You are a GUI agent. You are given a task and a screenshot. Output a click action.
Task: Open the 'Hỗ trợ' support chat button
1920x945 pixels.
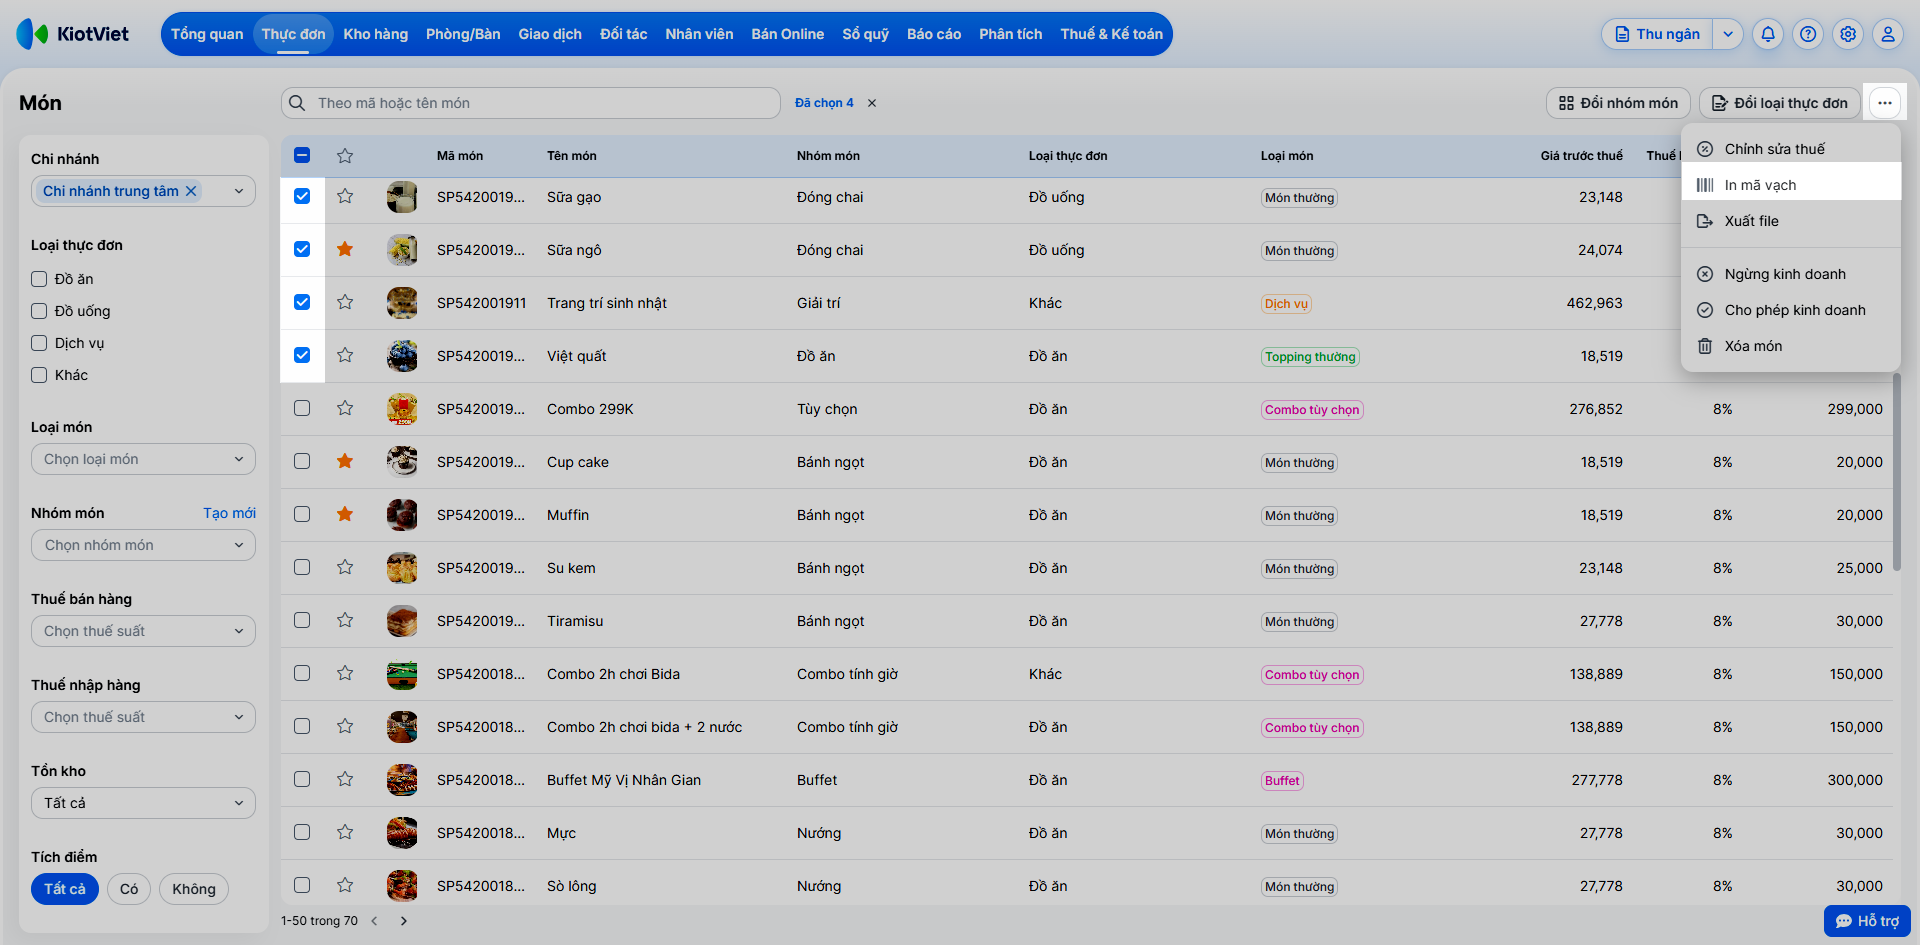click(1867, 921)
